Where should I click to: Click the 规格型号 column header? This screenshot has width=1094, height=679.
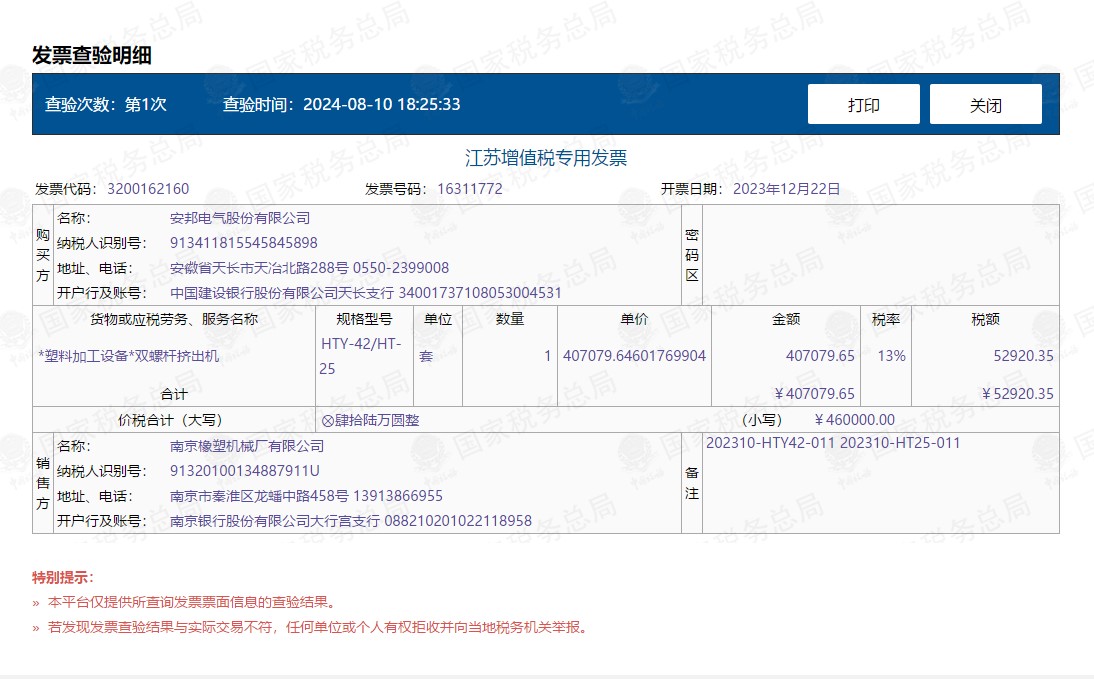[x=364, y=319]
